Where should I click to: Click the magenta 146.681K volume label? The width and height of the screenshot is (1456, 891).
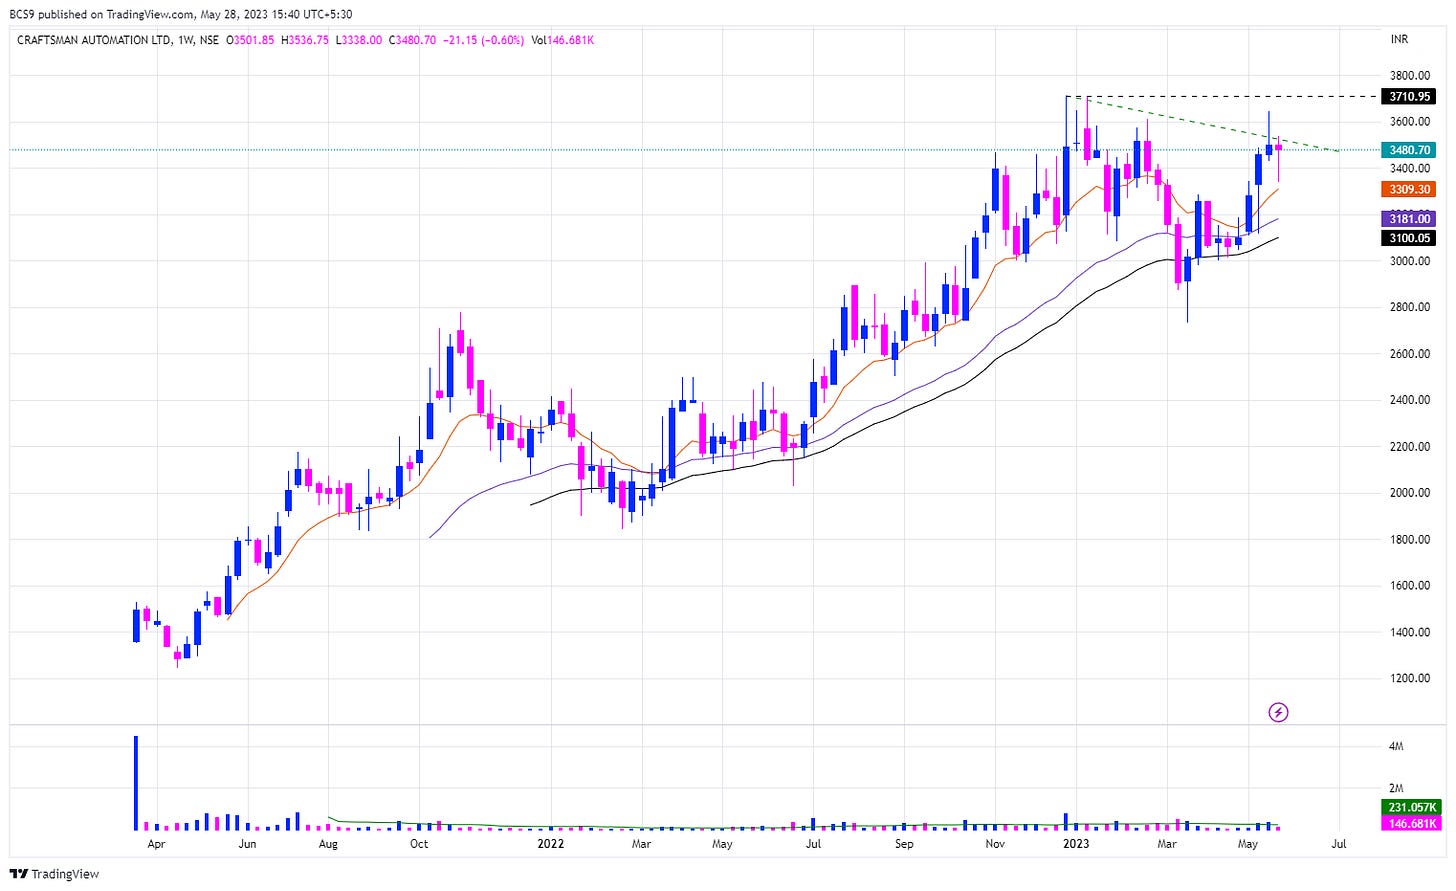click(1413, 824)
